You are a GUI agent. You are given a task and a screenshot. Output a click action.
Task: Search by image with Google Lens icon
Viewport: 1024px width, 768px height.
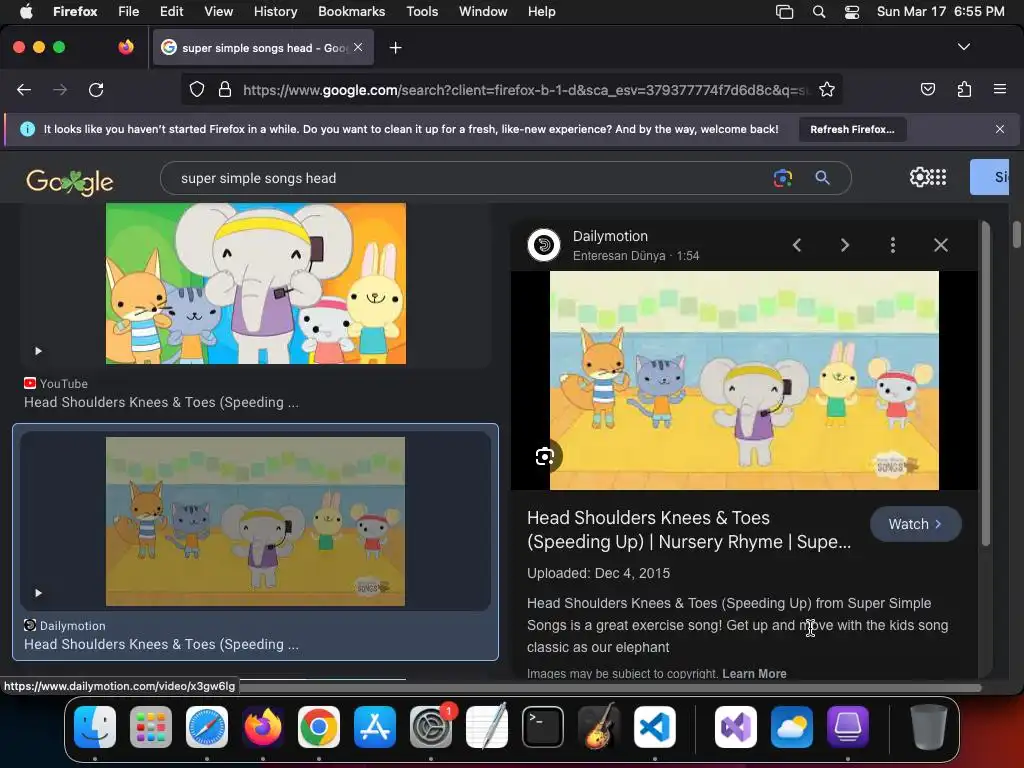point(782,178)
